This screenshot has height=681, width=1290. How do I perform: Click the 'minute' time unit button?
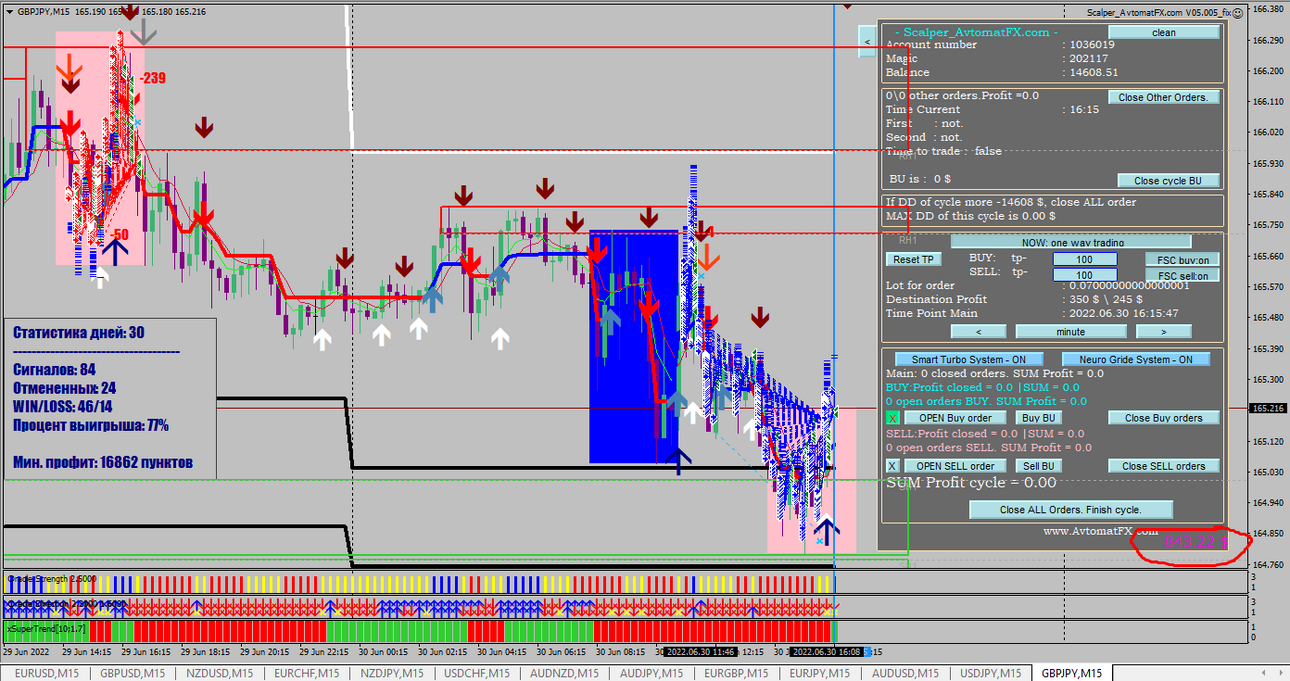tap(1070, 331)
